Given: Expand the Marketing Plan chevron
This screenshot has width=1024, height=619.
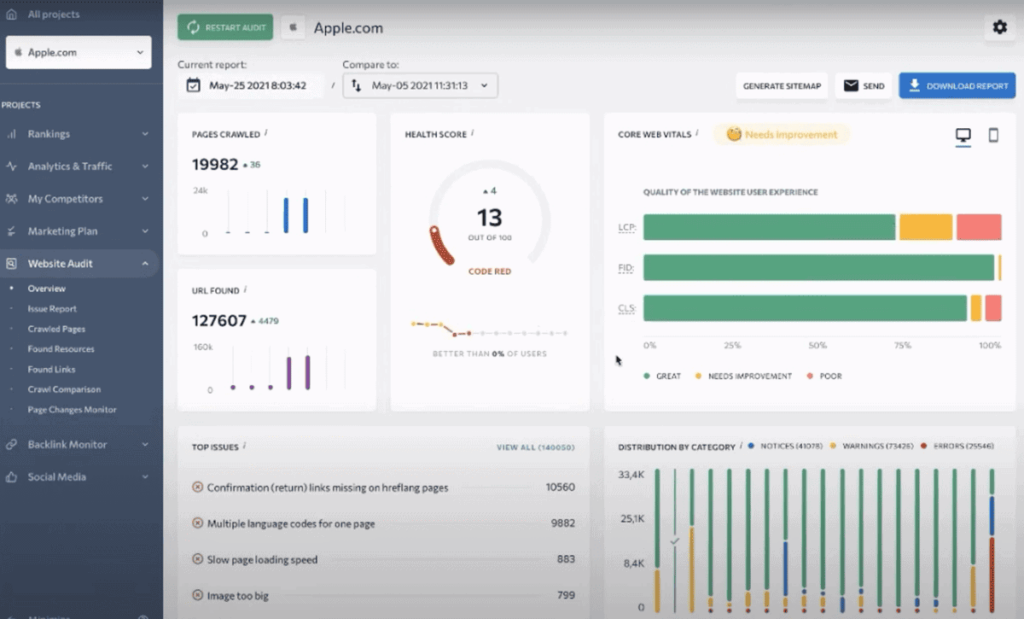Looking at the screenshot, I should (x=145, y=231).
